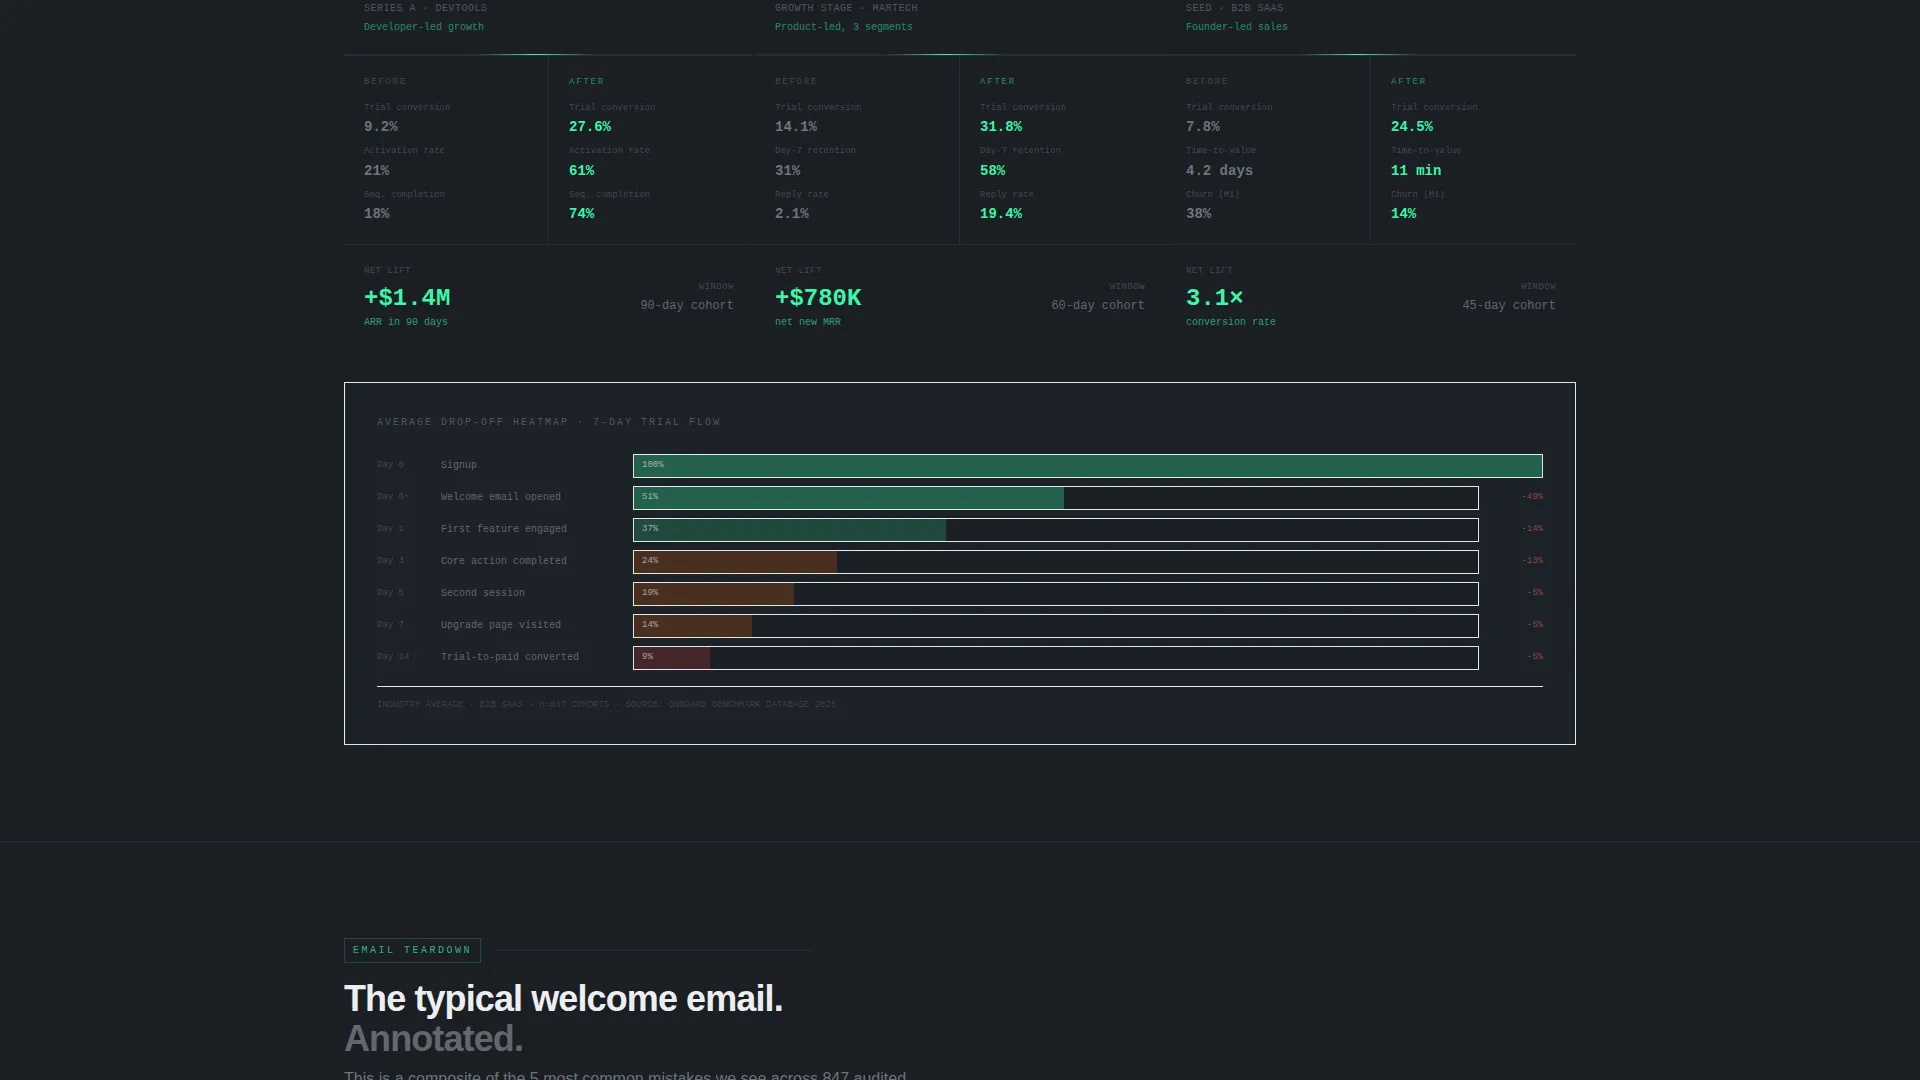Screen dimensions: 1920x1080
Task: Click the 18% seq. completion value
Action: pyautogui.click(x=377, y=214)
